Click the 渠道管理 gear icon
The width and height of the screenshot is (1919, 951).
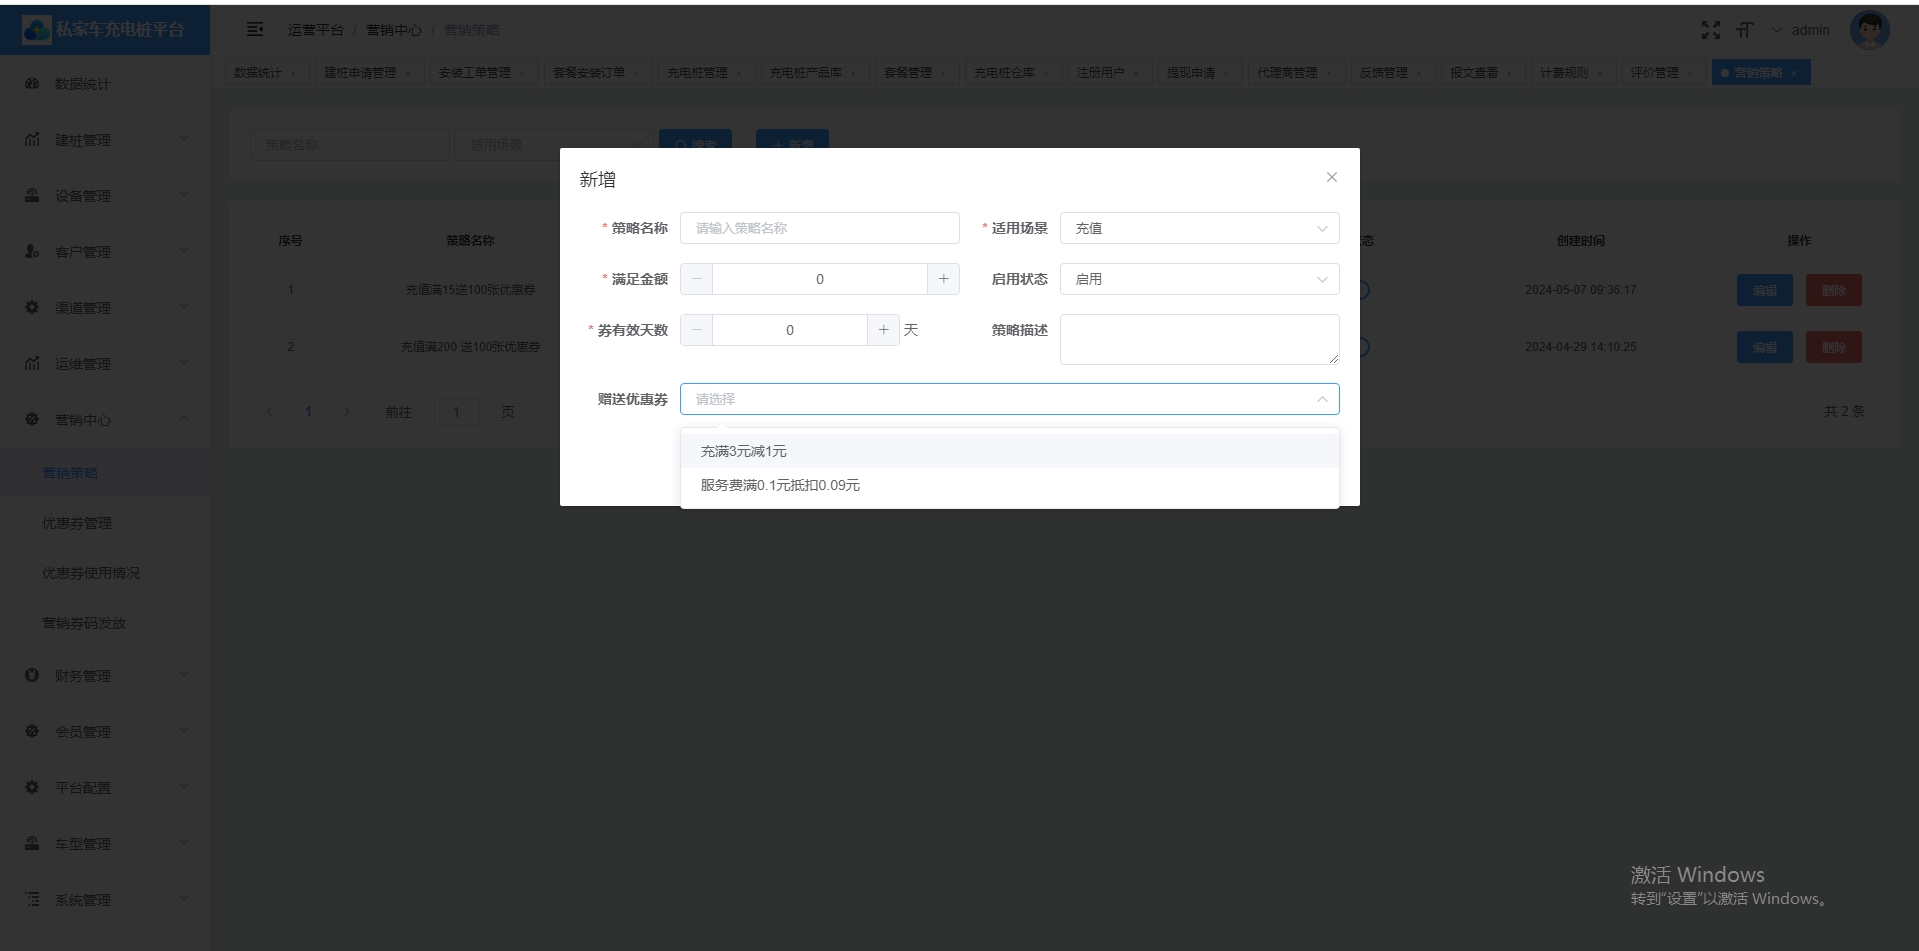pyautogui.click(x=32, y=308)
